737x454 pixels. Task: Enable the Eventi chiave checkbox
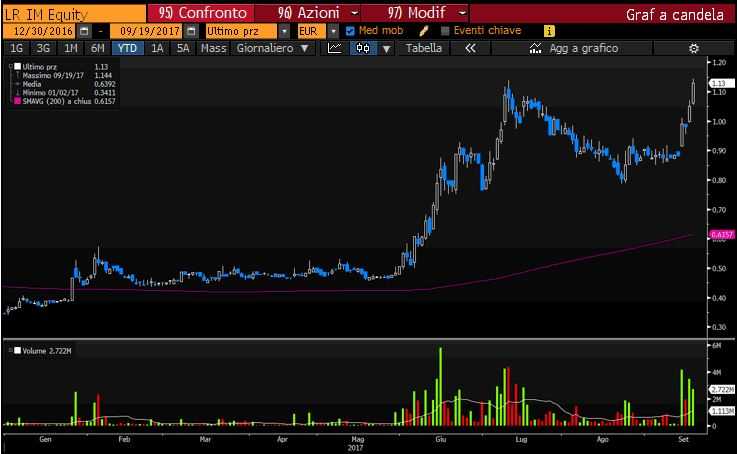pyautogui.click(x=445, y=31)
